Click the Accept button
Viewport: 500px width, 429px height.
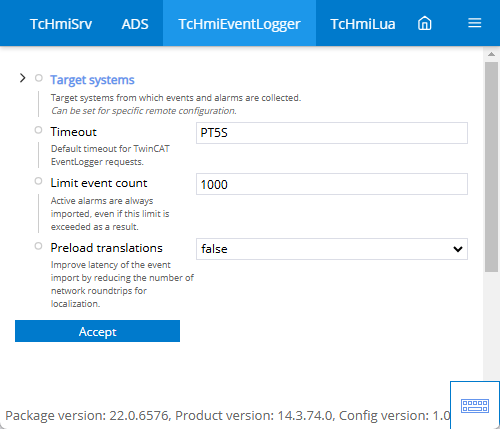[97, 331]
